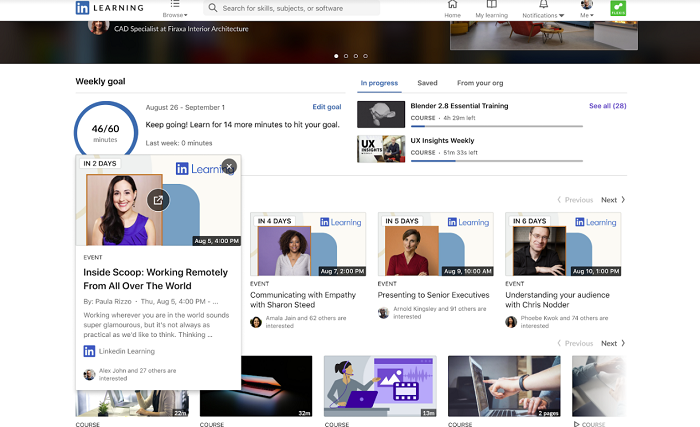Screen dimensions: 700x427
Task: Click the green organization logo icon
Action: pos(618,8)
